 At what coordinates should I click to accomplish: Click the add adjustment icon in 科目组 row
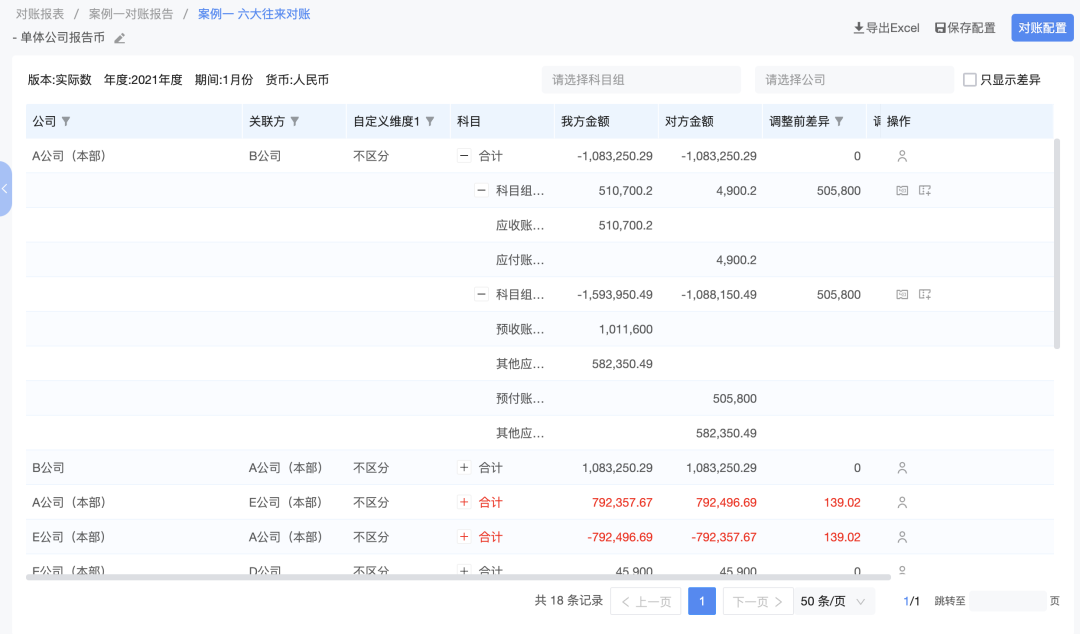[924, 189]
